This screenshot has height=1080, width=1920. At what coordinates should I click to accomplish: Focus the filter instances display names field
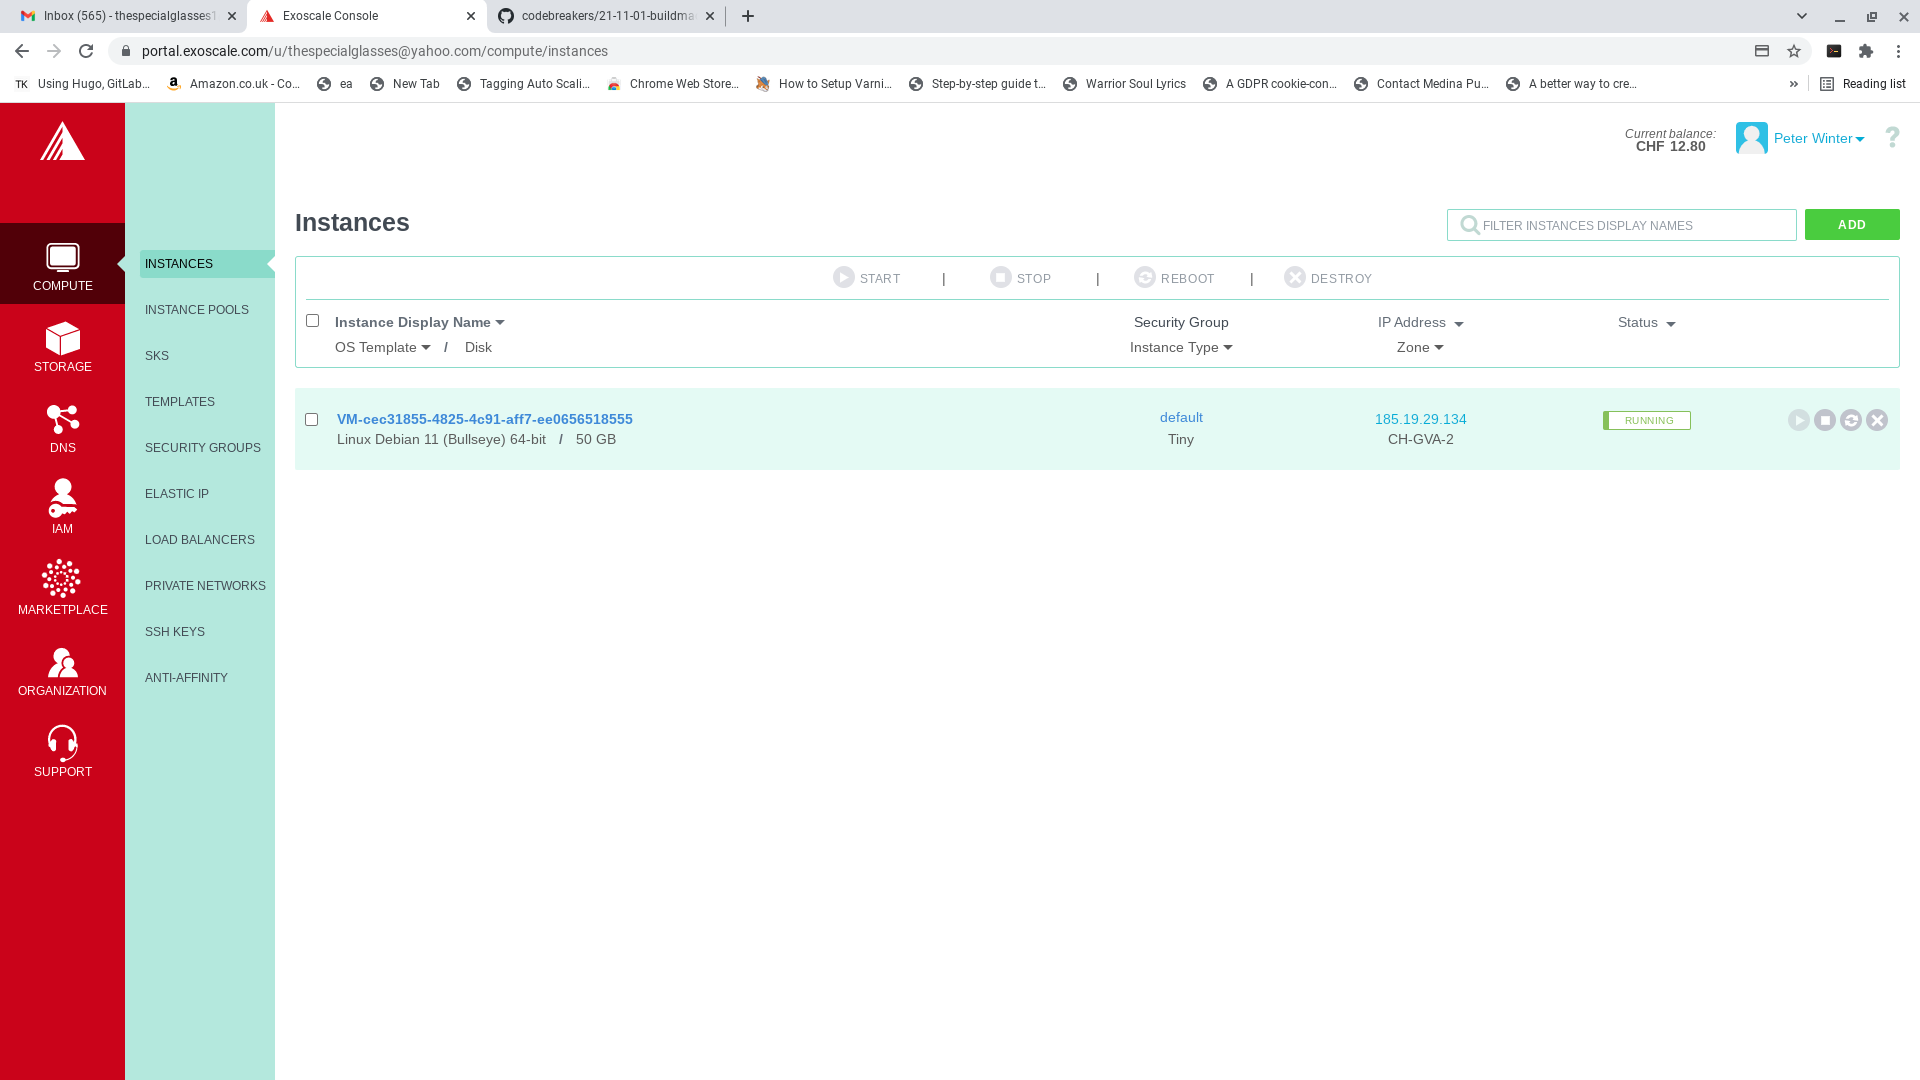[x=1630, y=226]
